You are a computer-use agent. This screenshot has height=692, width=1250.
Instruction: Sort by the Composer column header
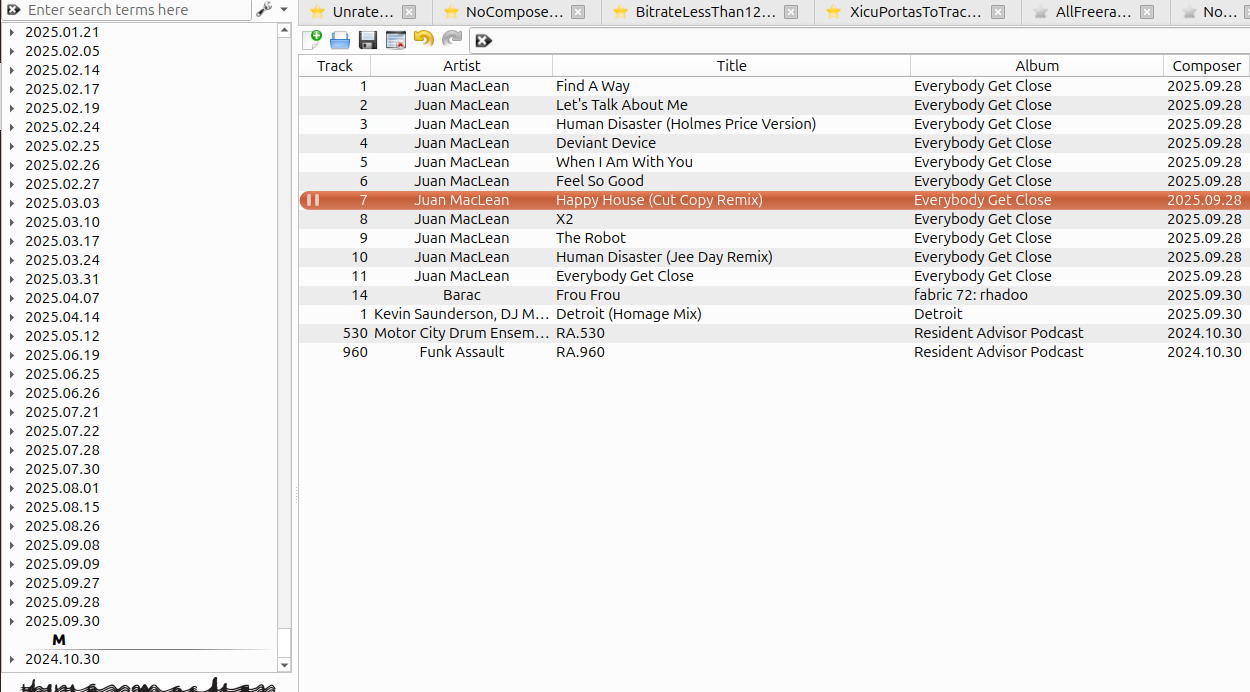1206,66
